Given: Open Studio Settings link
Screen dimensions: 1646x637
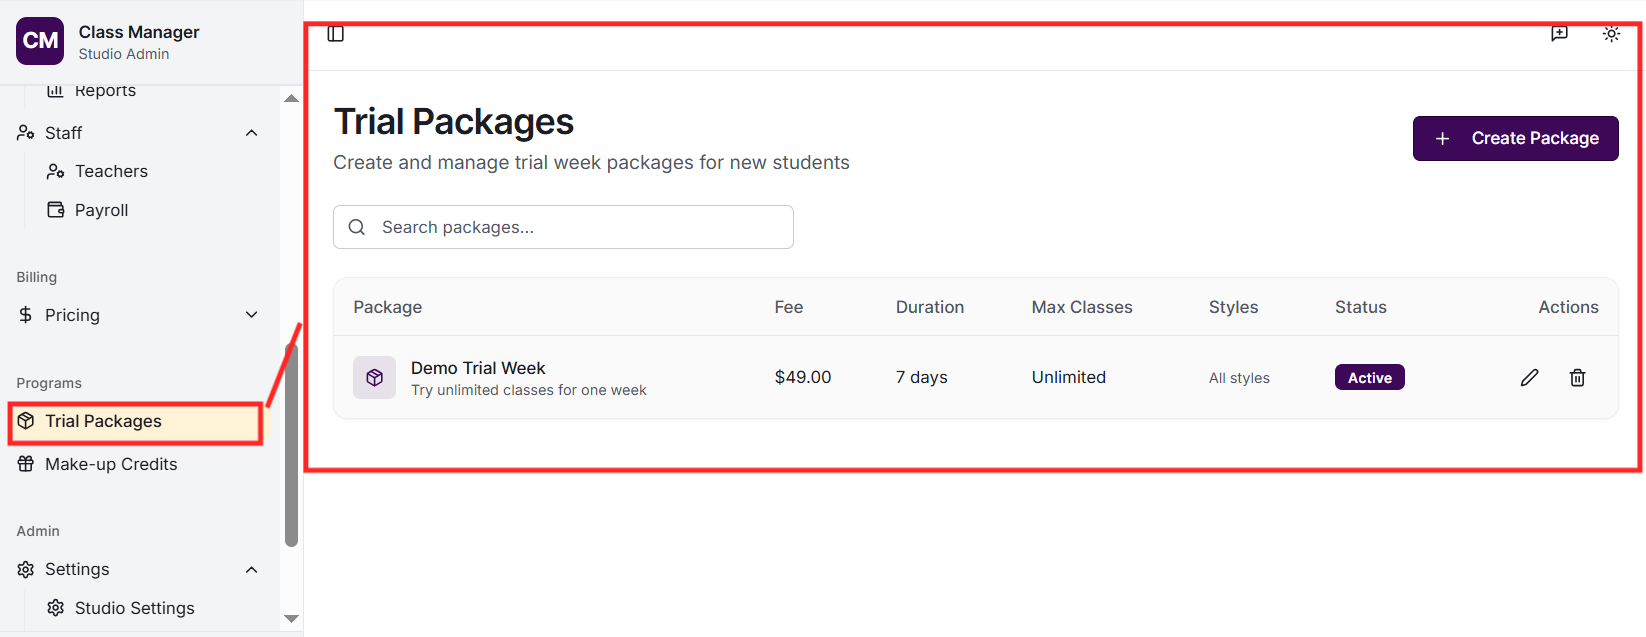Looking at the screenshot, I should (134, 608).
